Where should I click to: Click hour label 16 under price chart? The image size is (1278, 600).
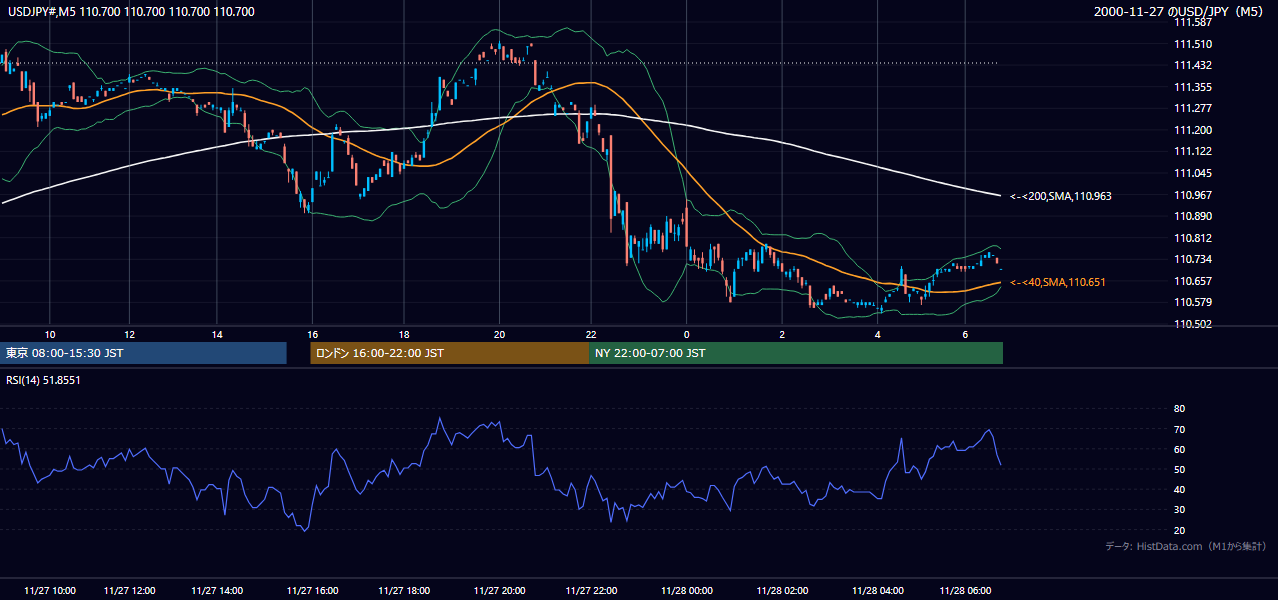click(x=312, y=334)
